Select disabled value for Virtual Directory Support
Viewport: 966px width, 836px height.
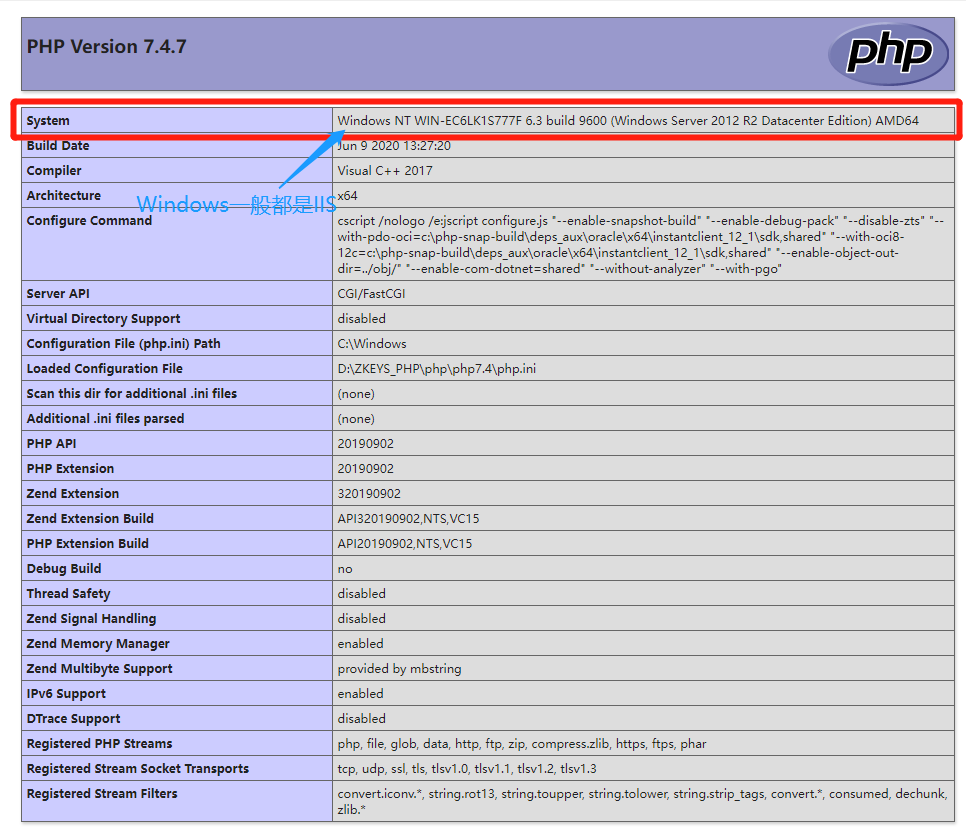tap(362, 319)
